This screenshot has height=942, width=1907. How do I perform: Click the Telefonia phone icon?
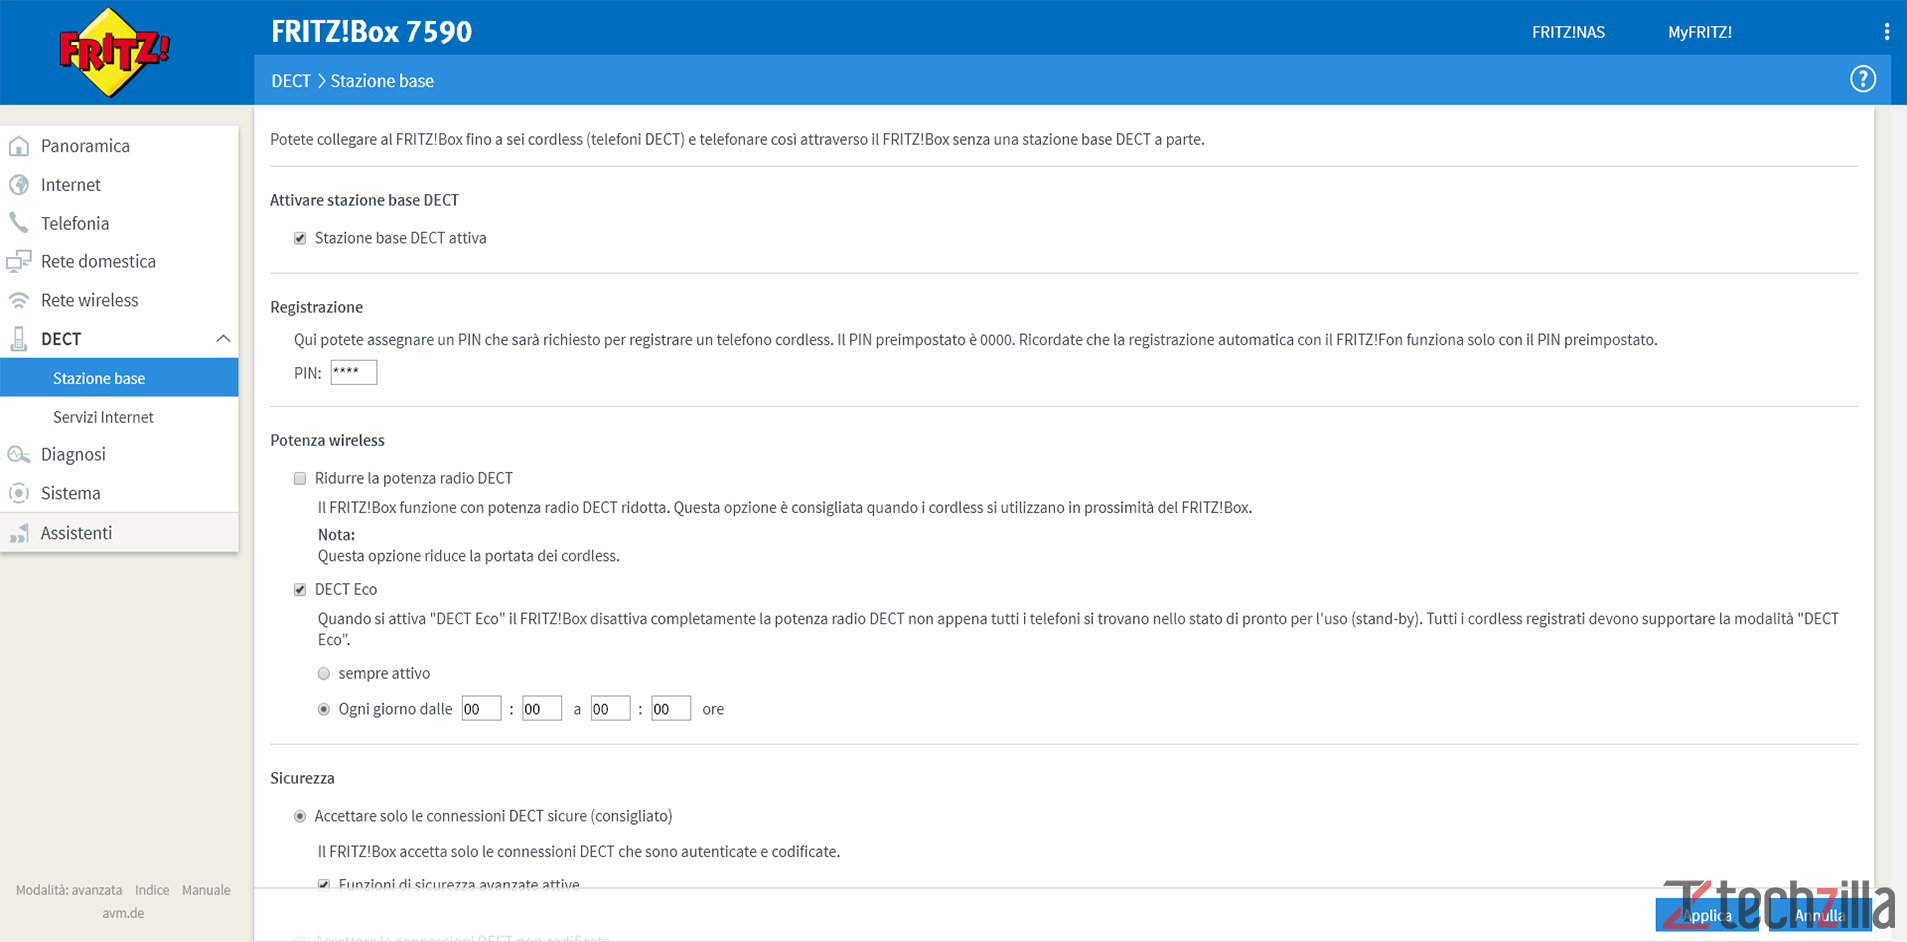coord(19,223)
